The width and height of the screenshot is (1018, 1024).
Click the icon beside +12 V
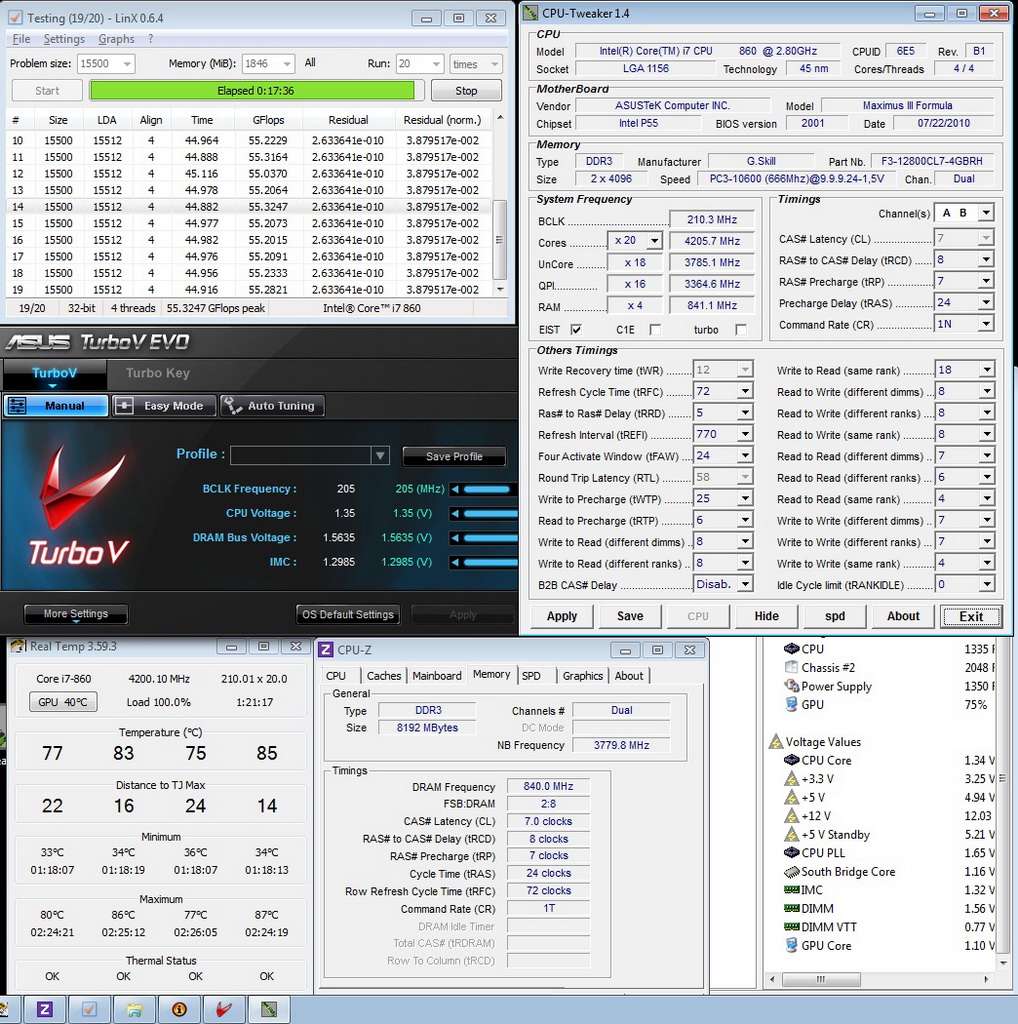pyautogui.click(x=791, y=816)
